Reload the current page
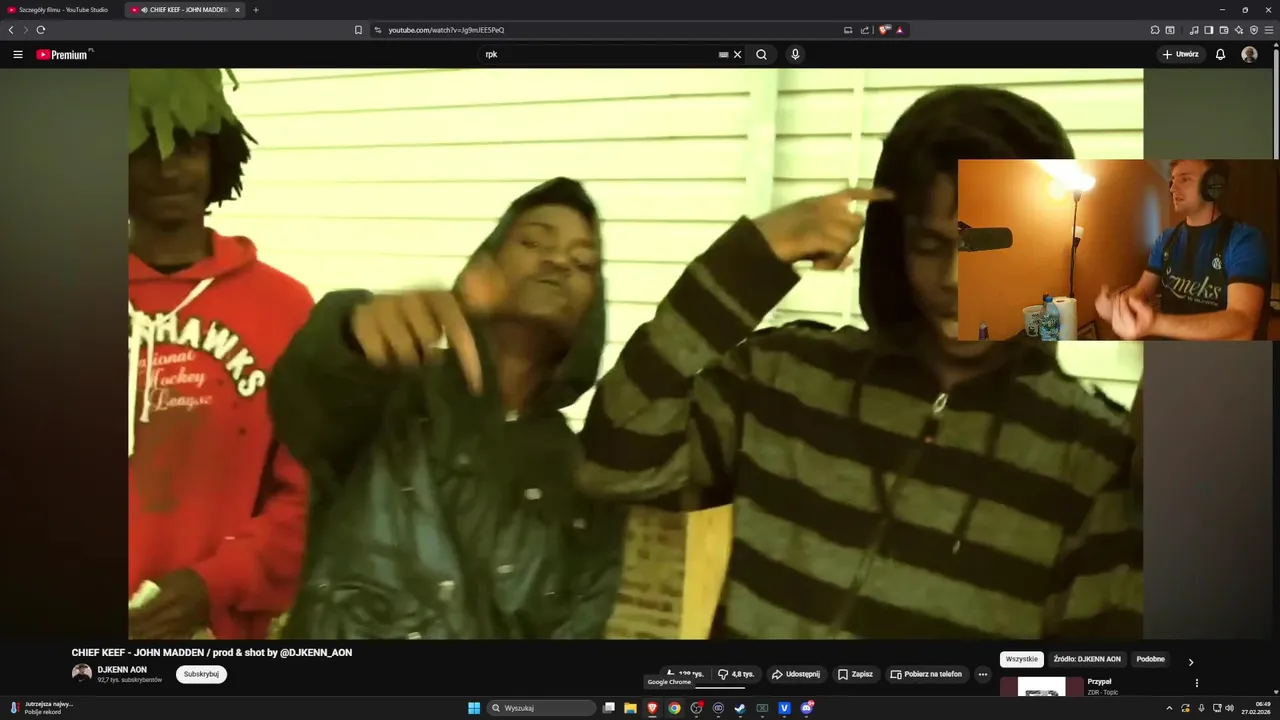Screen dimensions: 1280x720 pos(41,30)
